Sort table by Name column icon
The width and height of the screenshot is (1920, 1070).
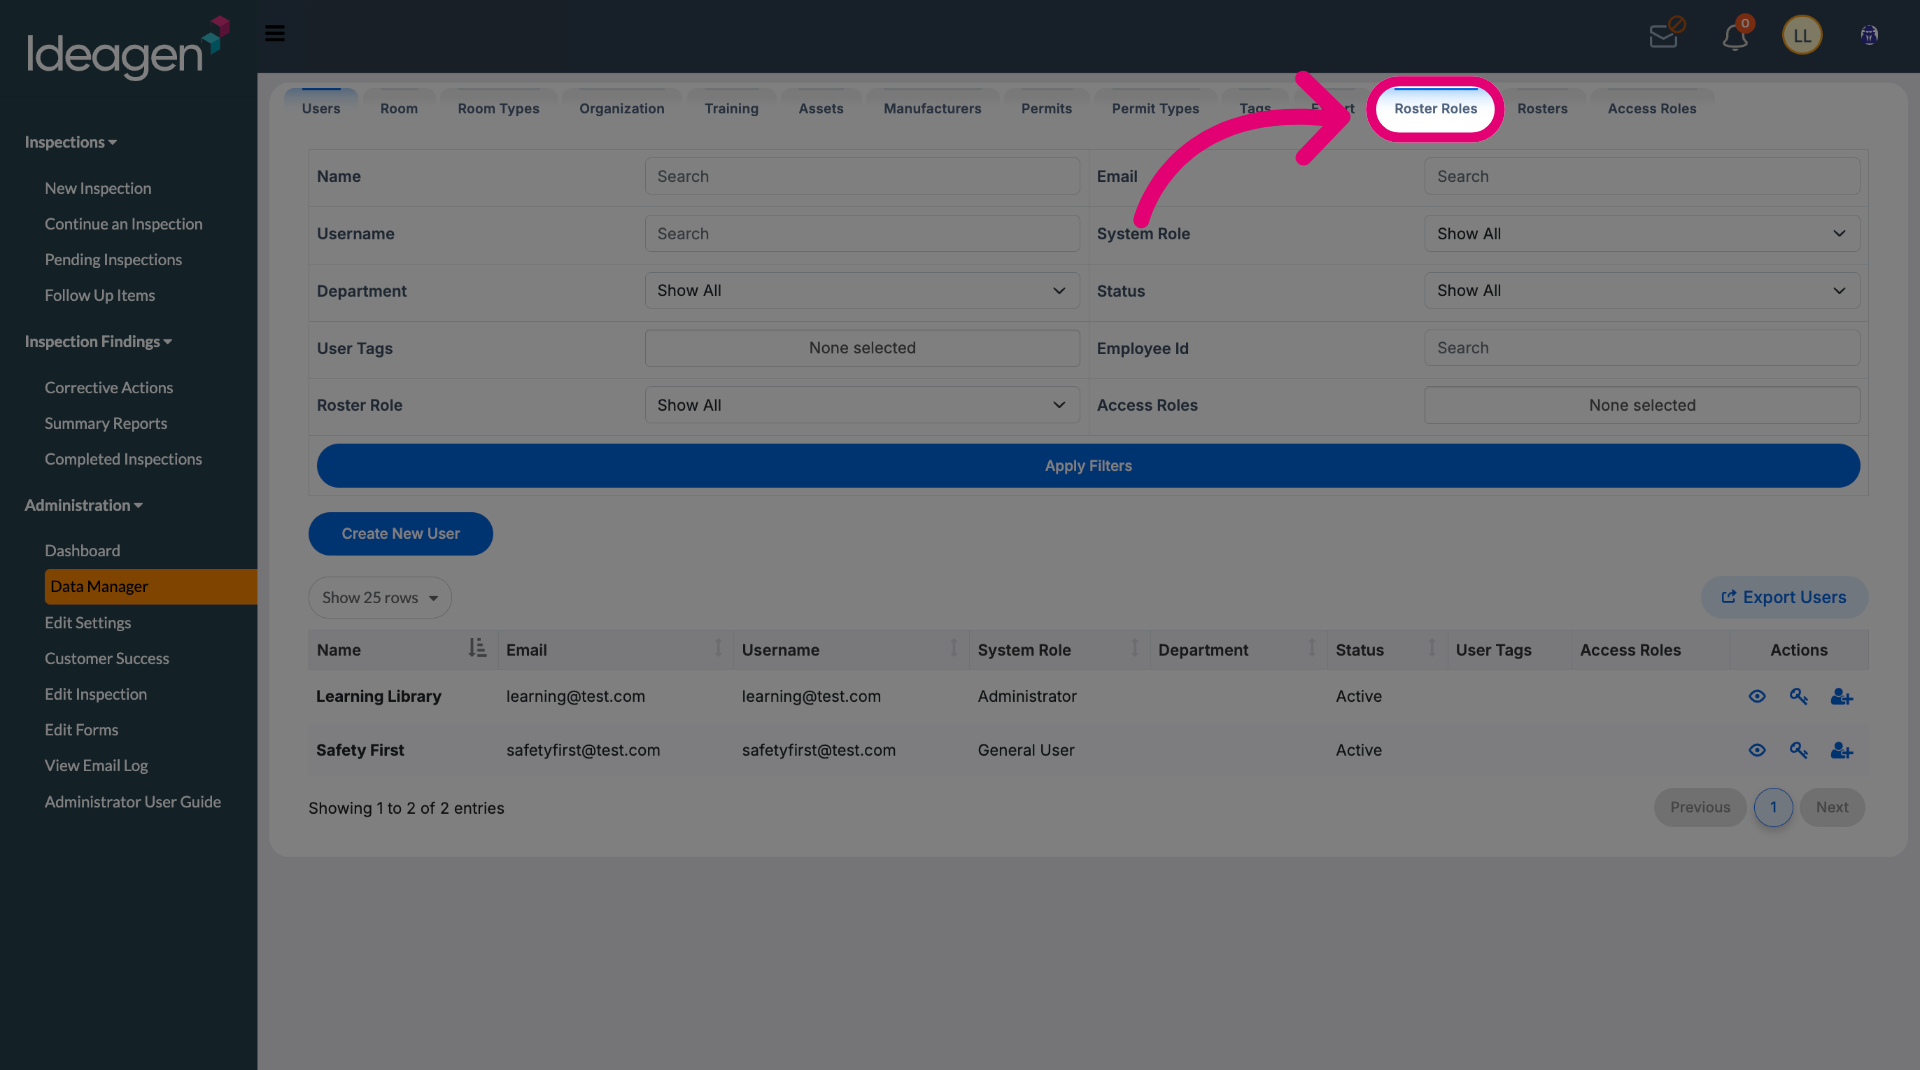[477, 649]
